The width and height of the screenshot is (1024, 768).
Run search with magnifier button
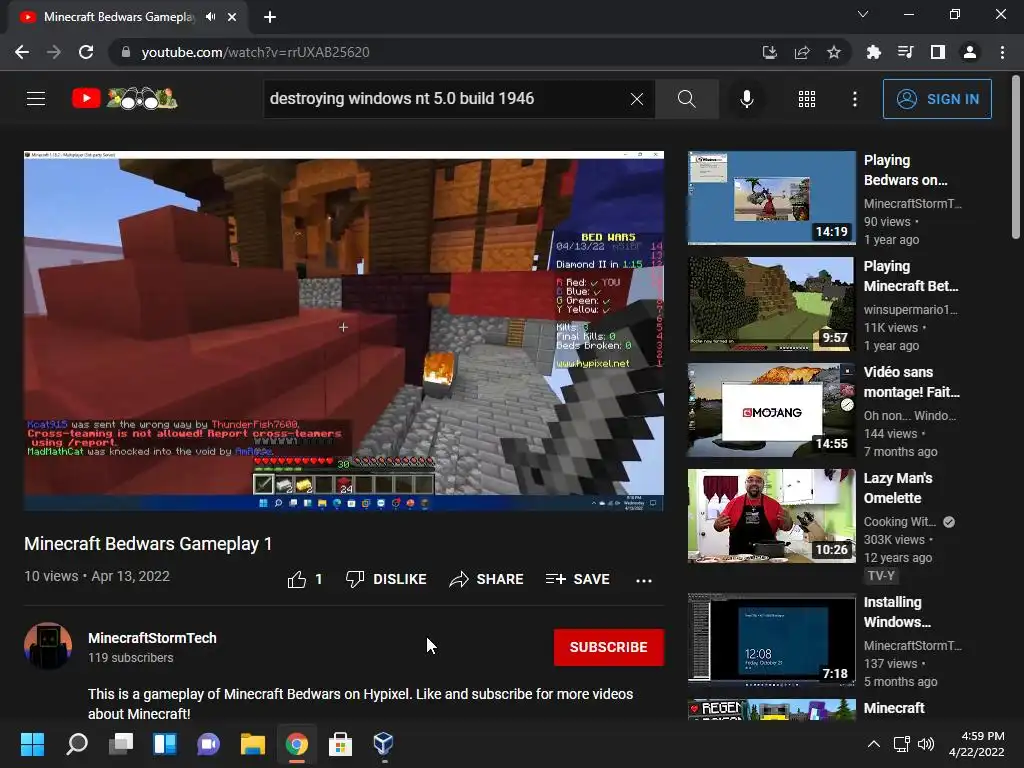(x=686, y=99)
